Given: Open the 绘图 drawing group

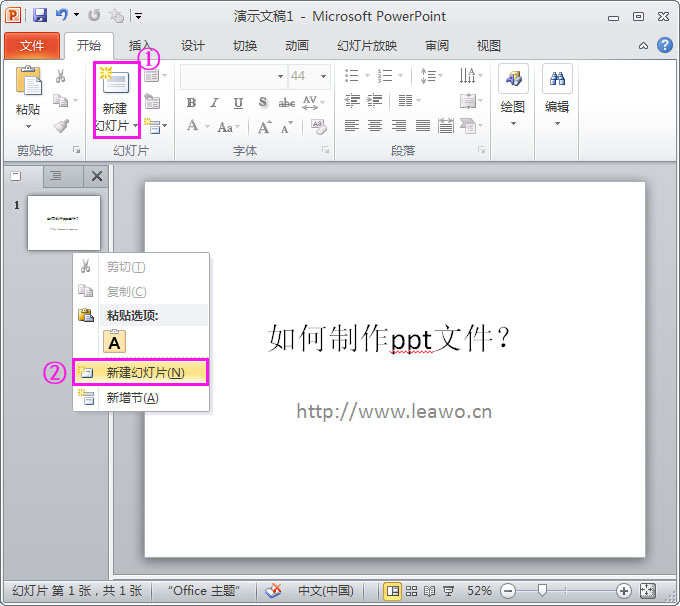Looking at the screenshot, I should (x=513, y=96).
